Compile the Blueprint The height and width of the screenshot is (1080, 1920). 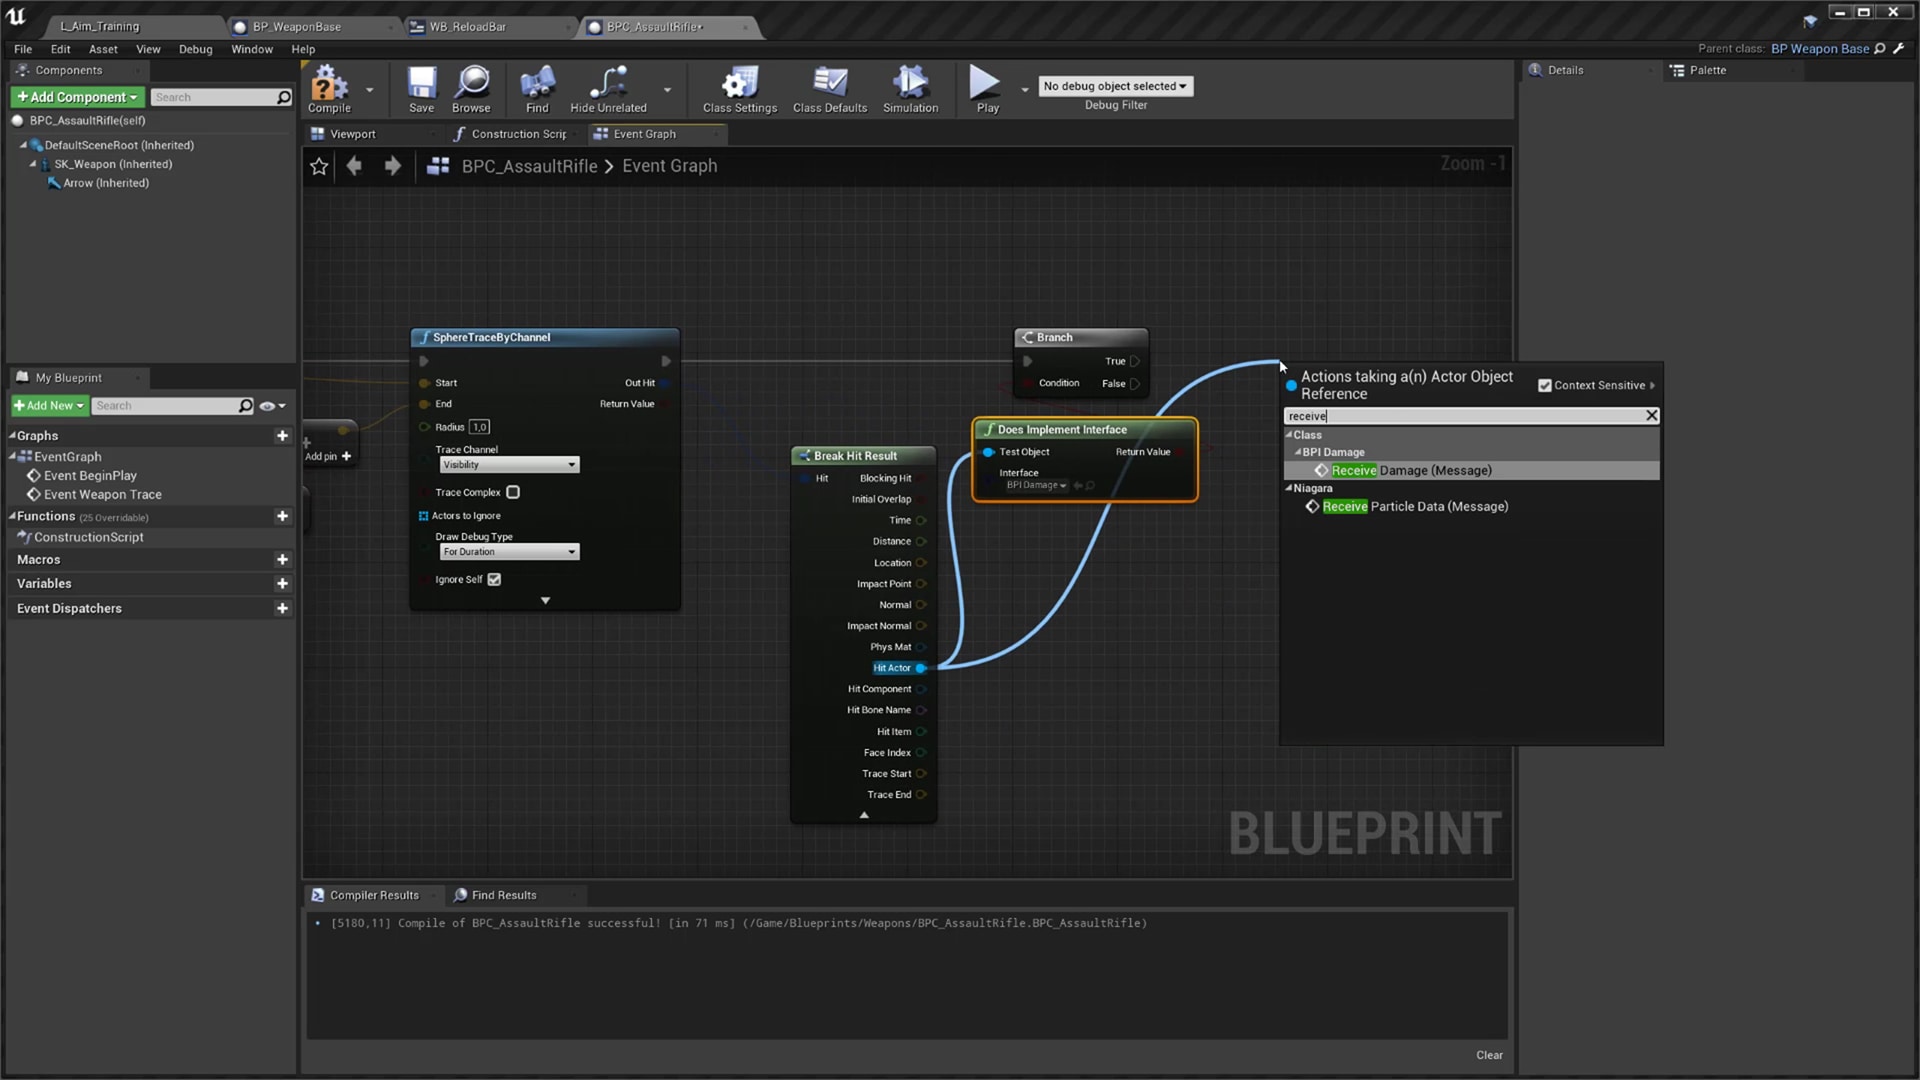[x=329, y=88]
